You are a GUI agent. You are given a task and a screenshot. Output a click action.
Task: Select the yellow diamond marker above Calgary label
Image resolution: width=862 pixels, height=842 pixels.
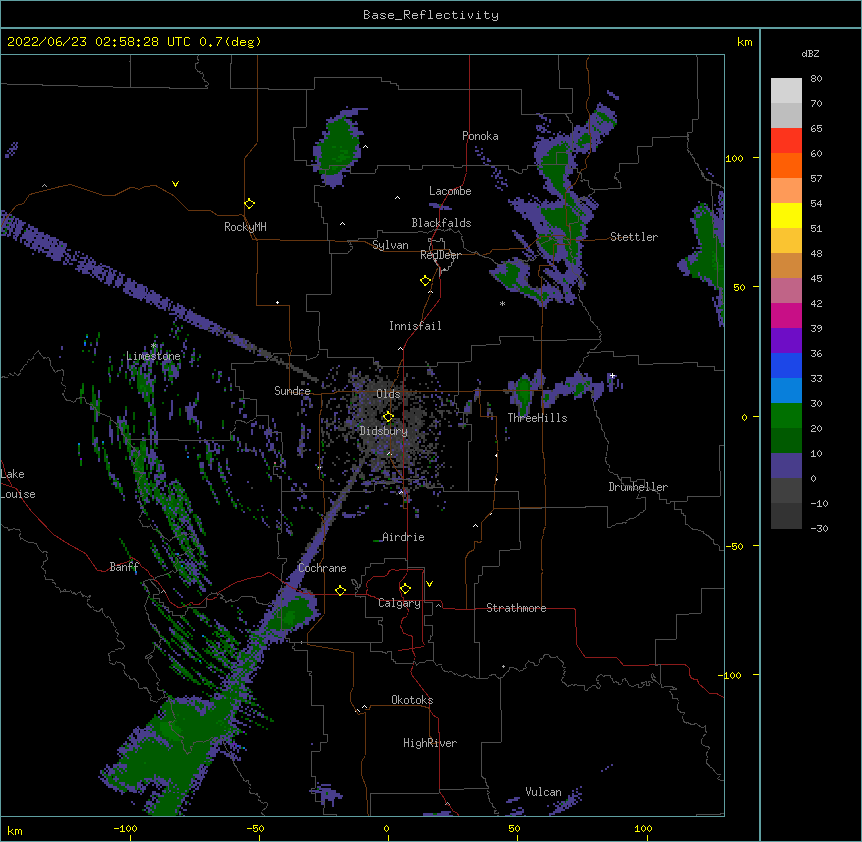click(x=405, y=589)
